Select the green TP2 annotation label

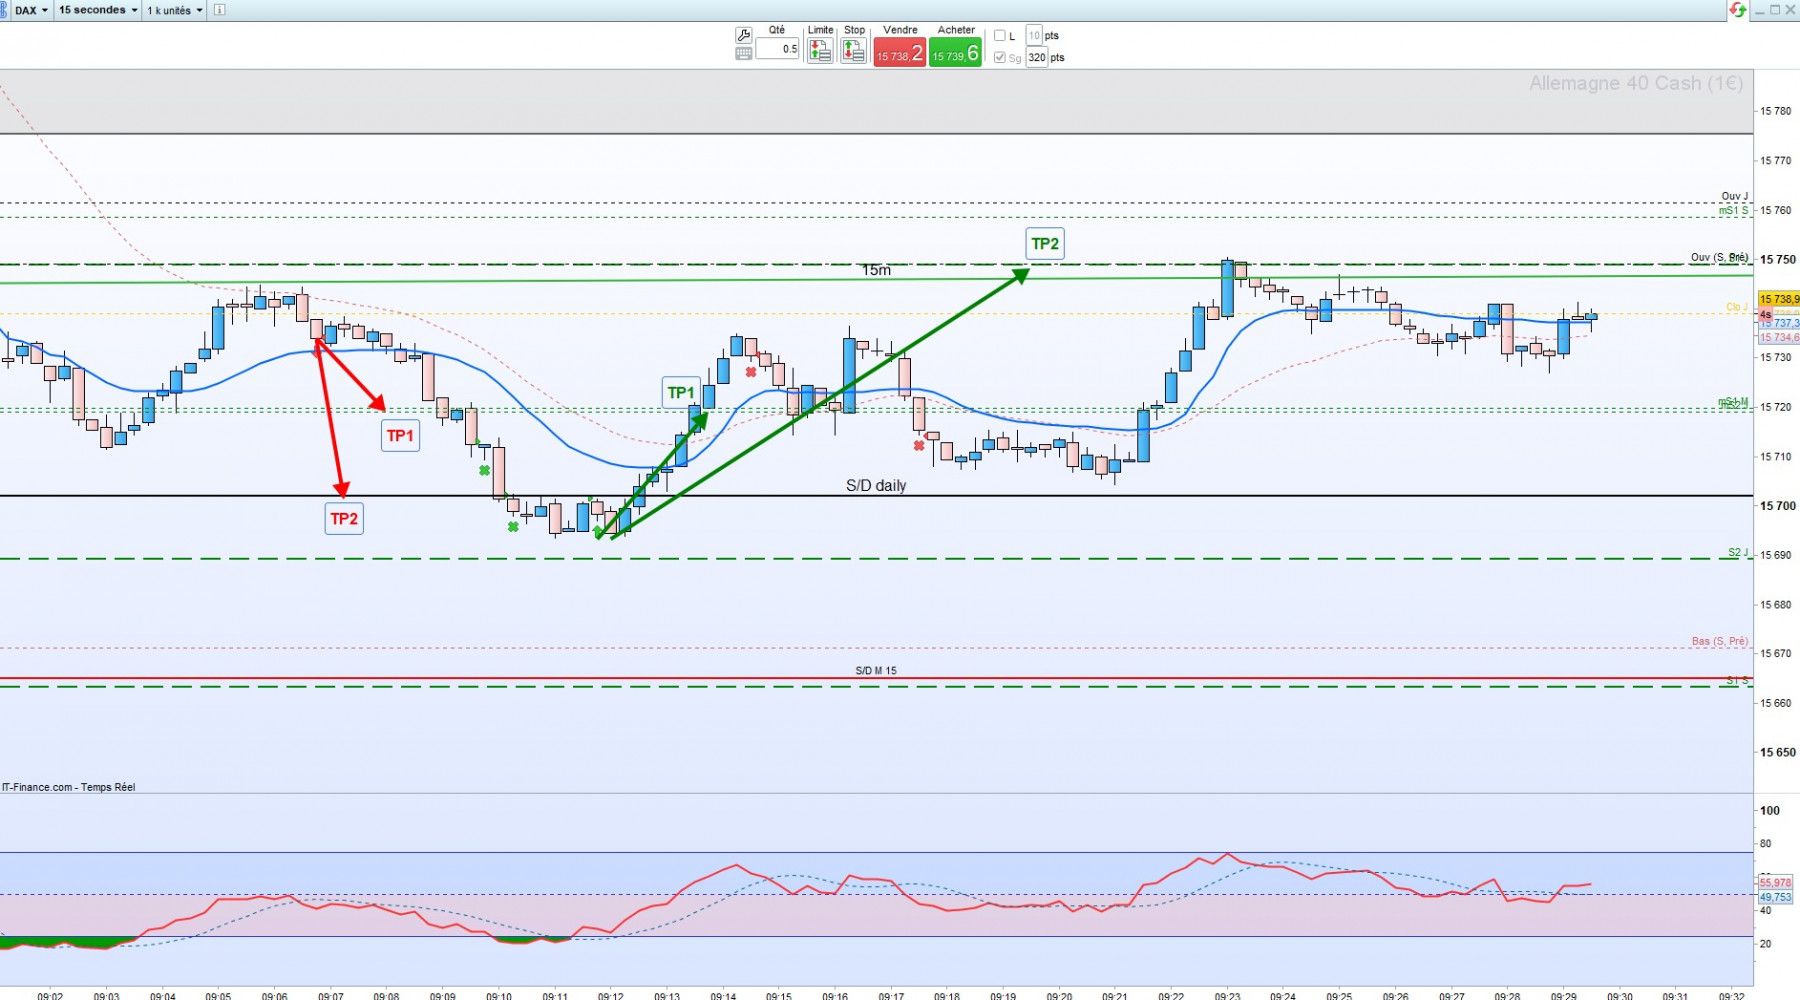click(x=1045, y=244)
